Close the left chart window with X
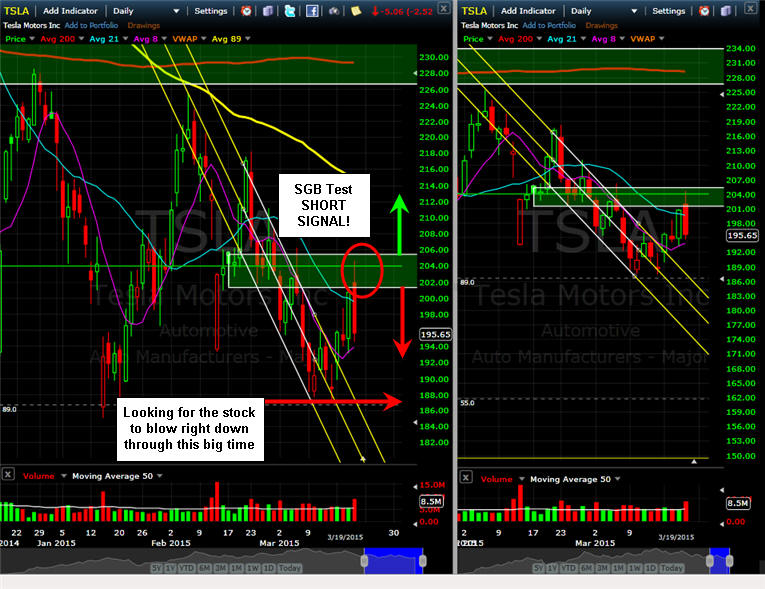Screen dimensions: 765x589 coord(443,8)
